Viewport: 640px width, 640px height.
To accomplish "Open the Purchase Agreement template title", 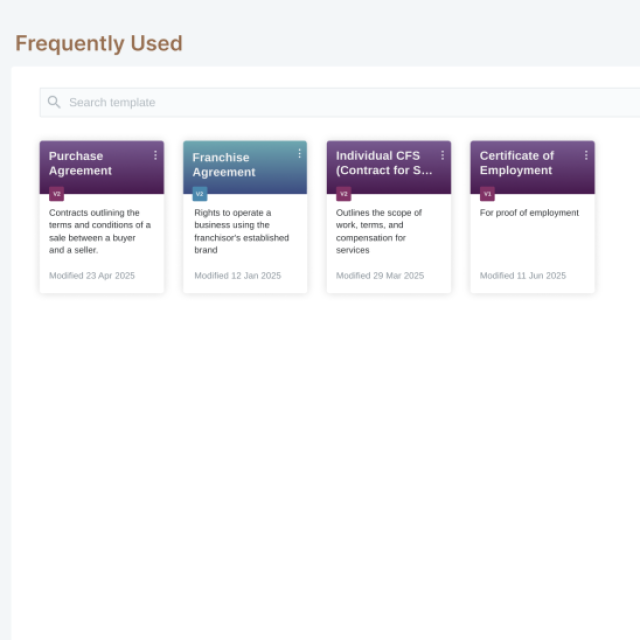I will coord(80,163).
